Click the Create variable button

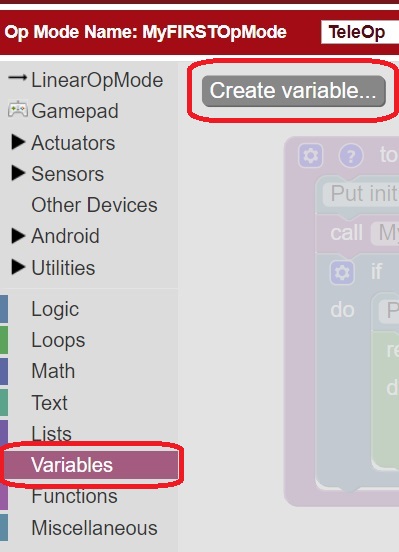pos(294,91)
